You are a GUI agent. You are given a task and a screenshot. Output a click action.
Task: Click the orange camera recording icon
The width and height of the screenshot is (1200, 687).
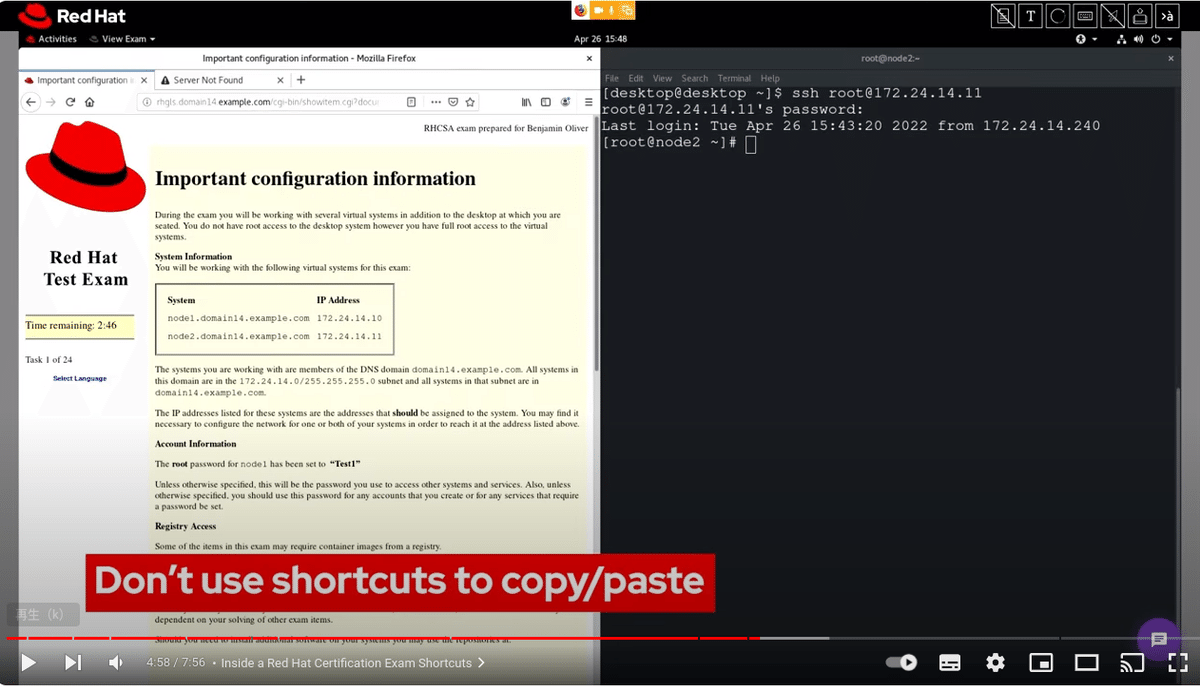598,10
